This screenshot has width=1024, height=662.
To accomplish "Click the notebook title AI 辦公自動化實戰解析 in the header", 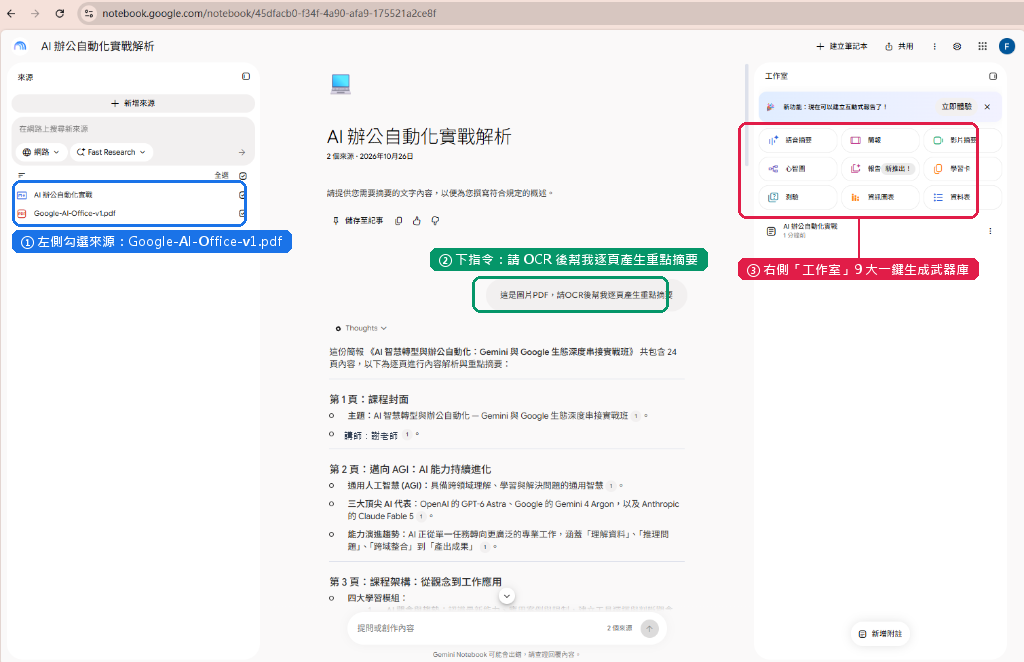I will coord(97,46).
